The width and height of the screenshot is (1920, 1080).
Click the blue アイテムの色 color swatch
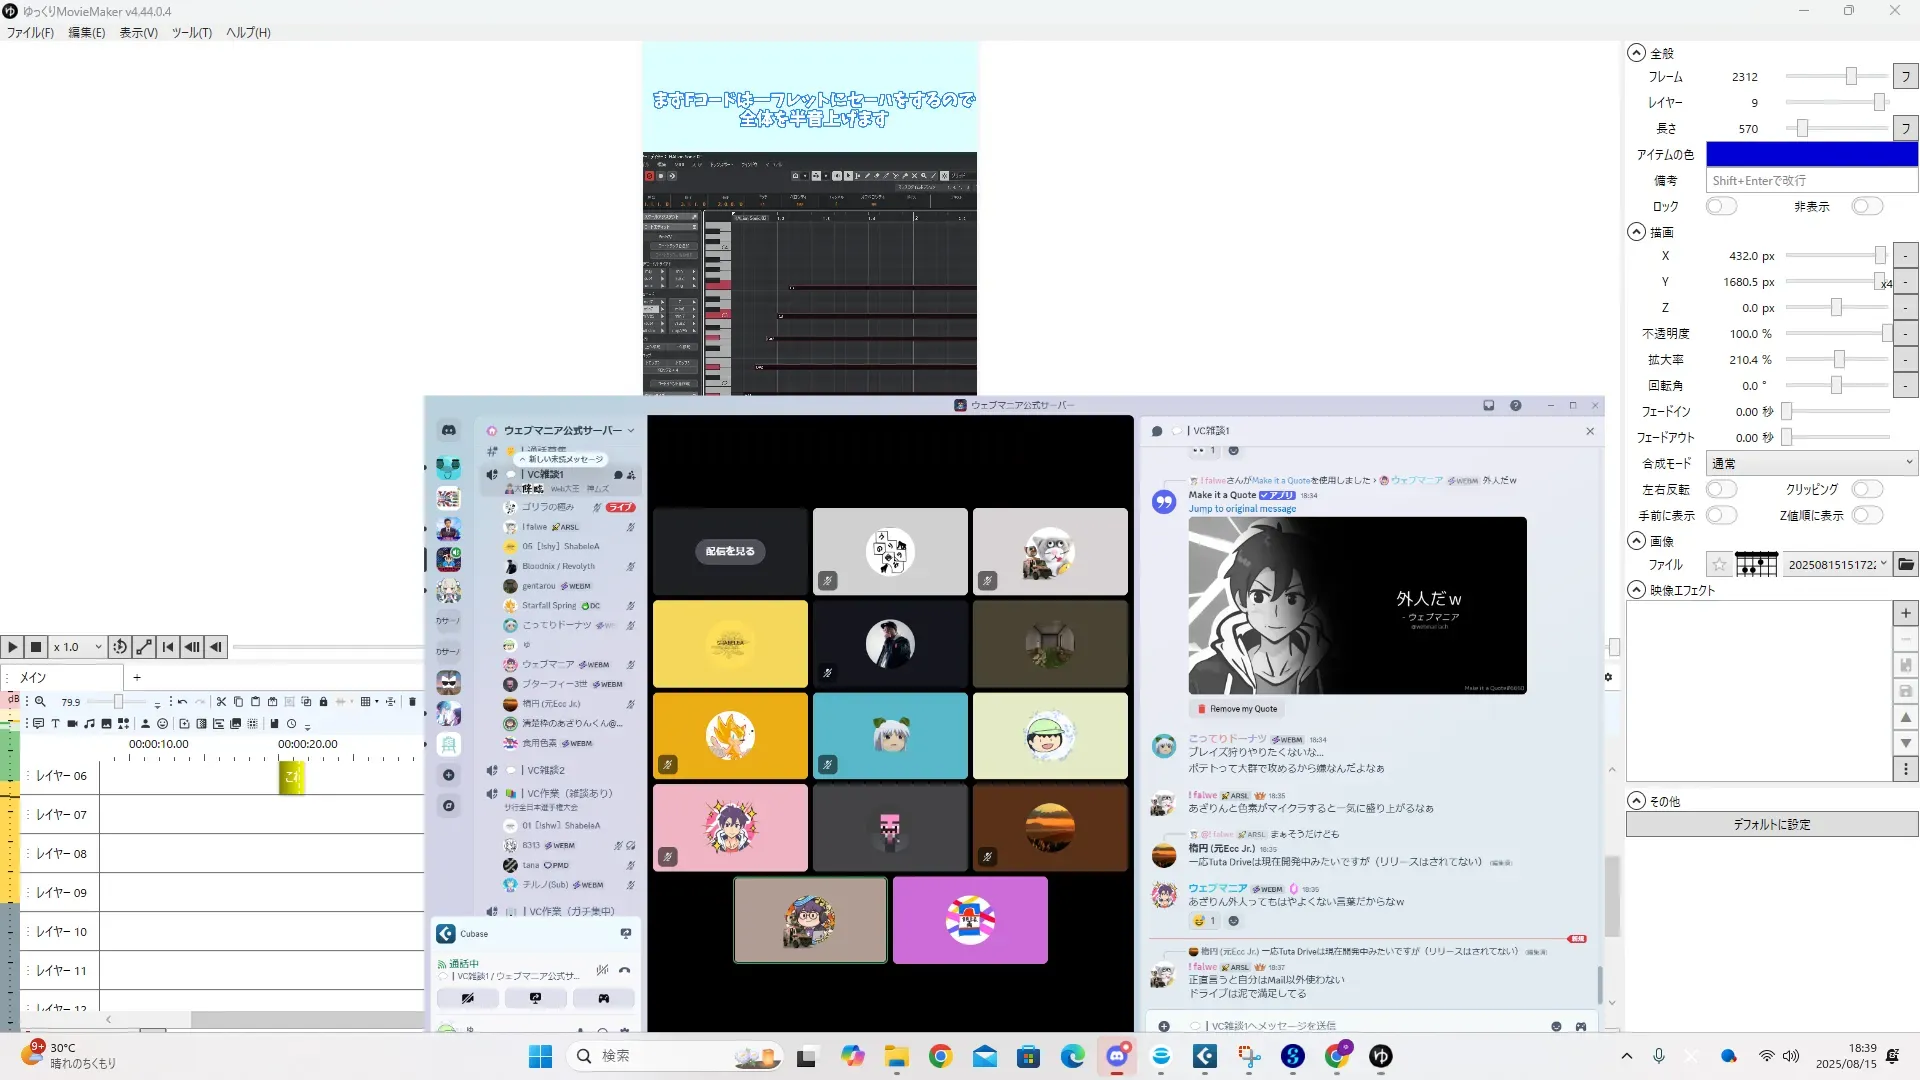pos(1811,154)
